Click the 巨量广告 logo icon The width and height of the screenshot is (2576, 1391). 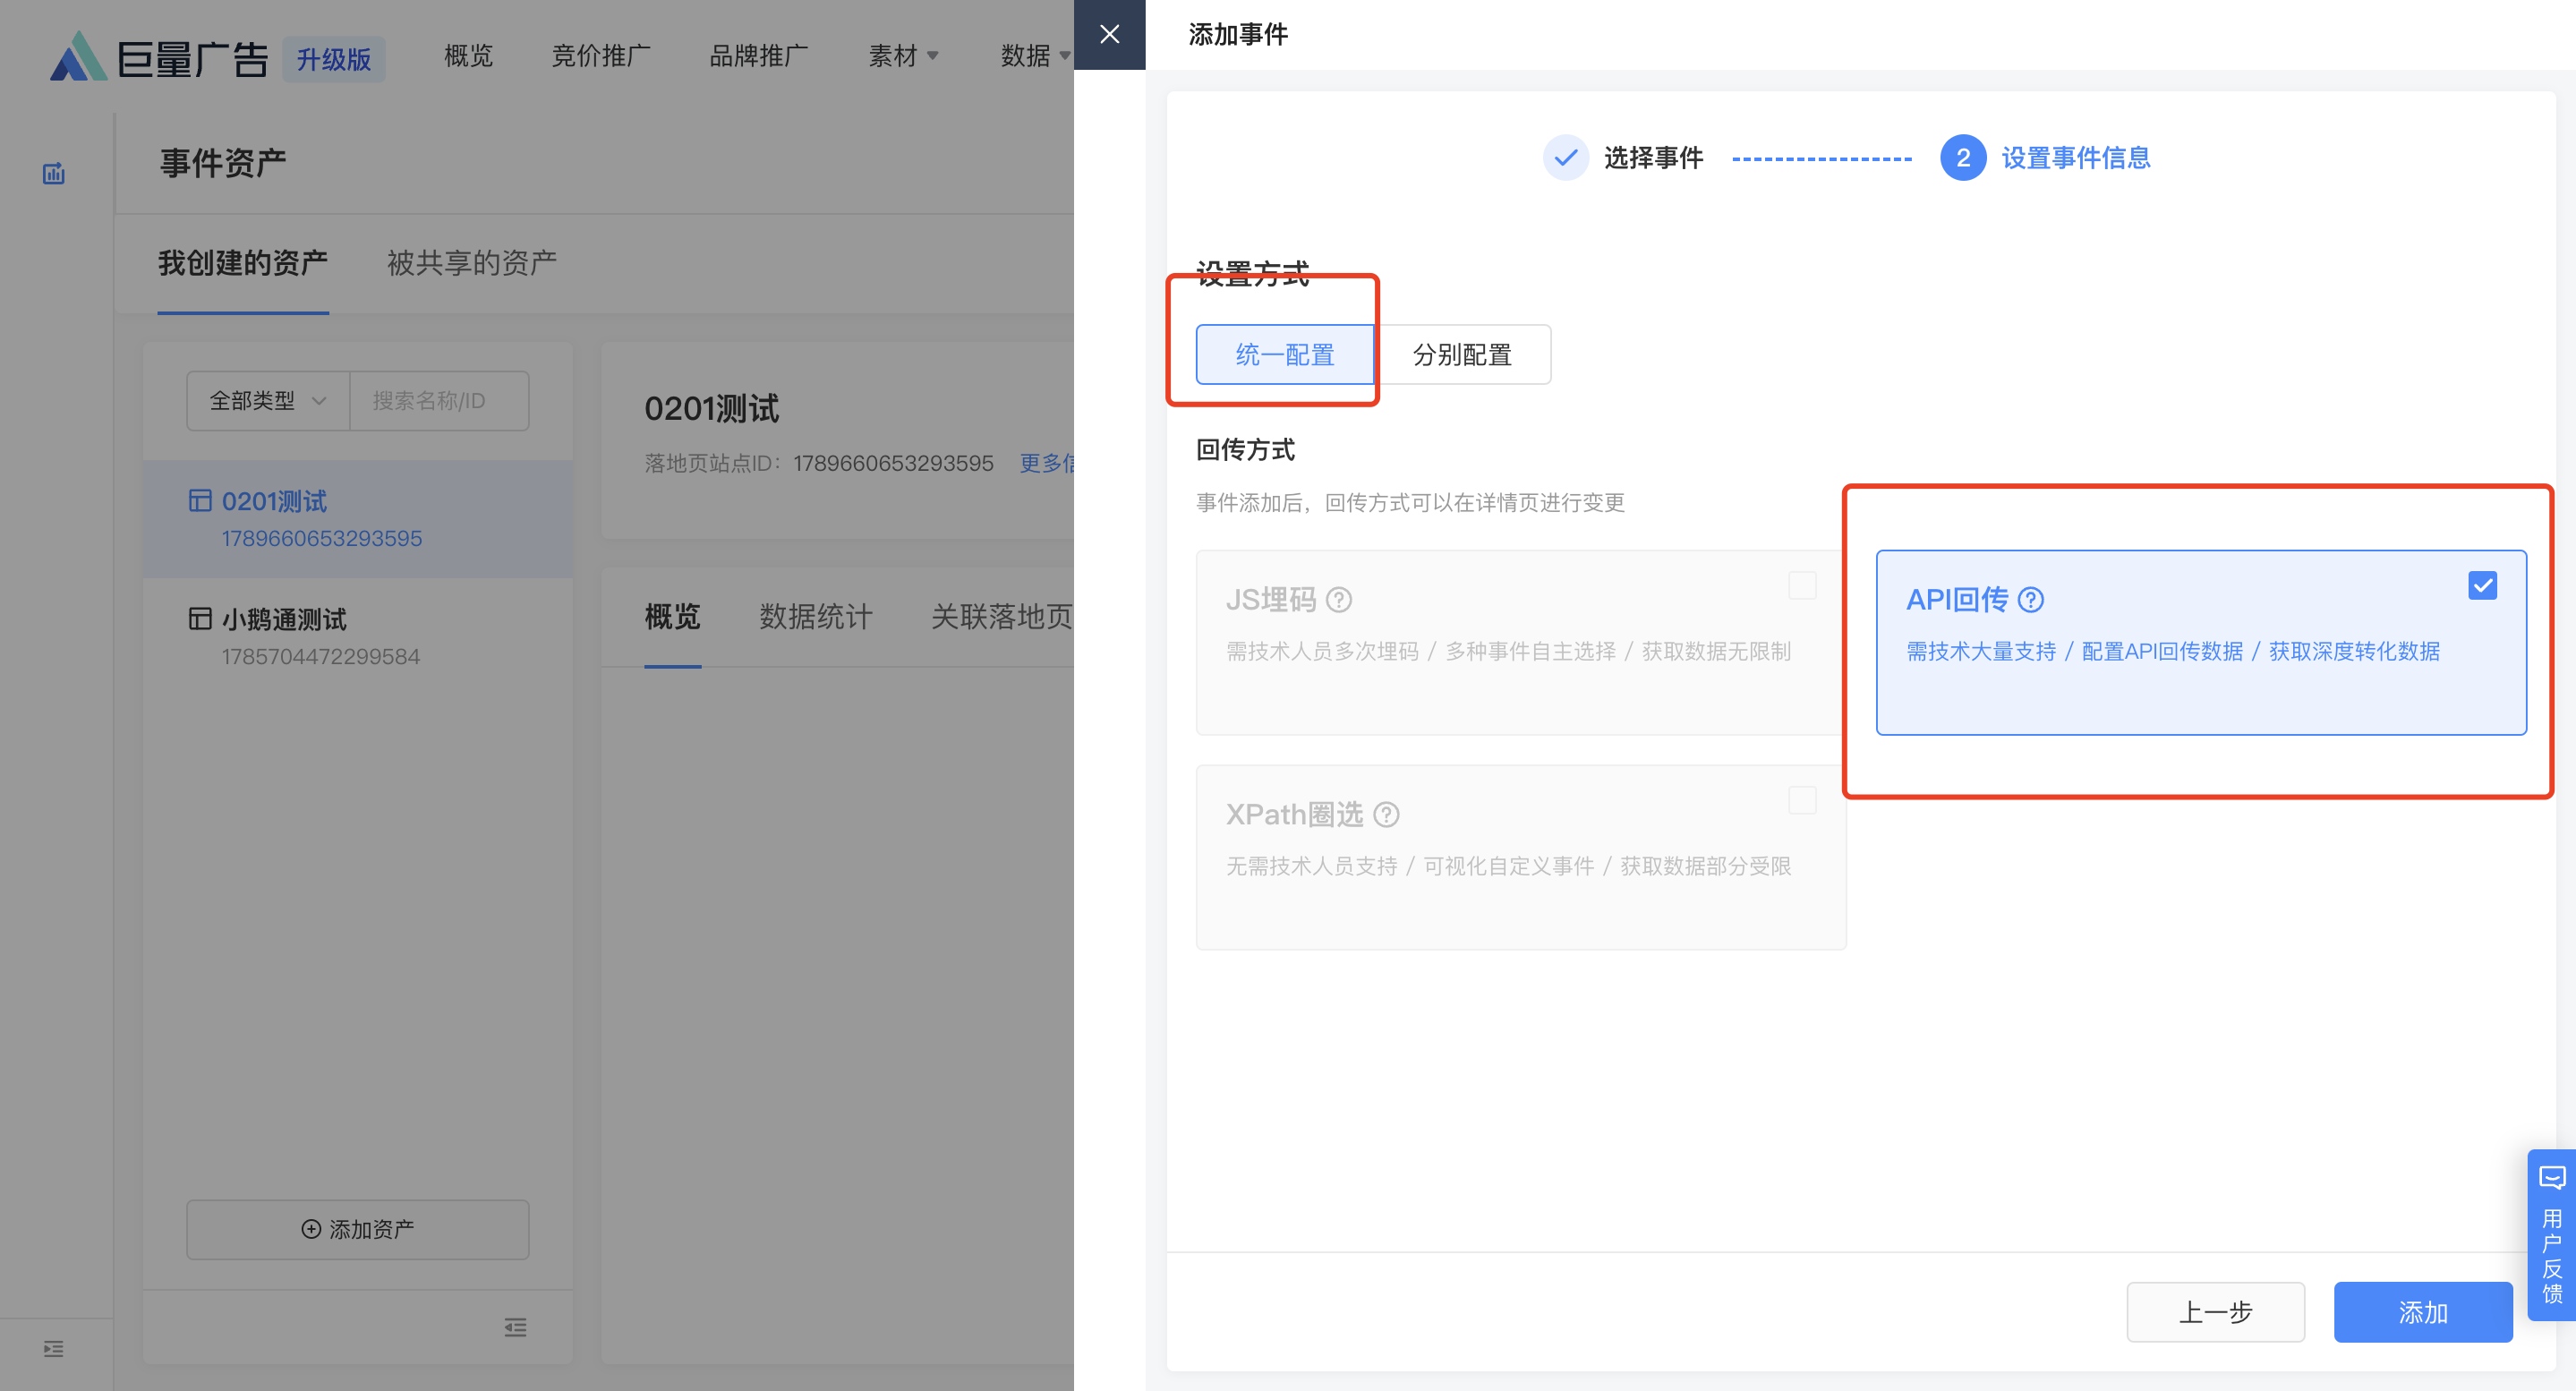tap(78, 56)
